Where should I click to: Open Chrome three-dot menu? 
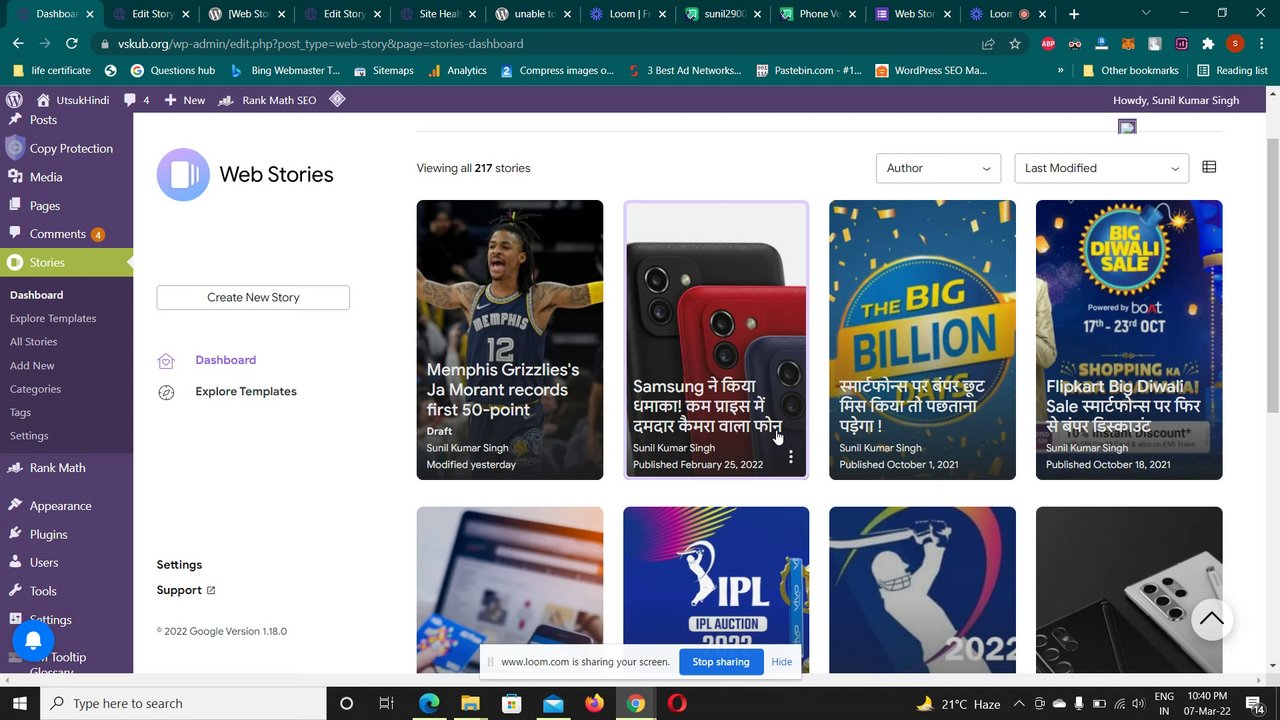pyautogui.click(x=1261, y=44)
